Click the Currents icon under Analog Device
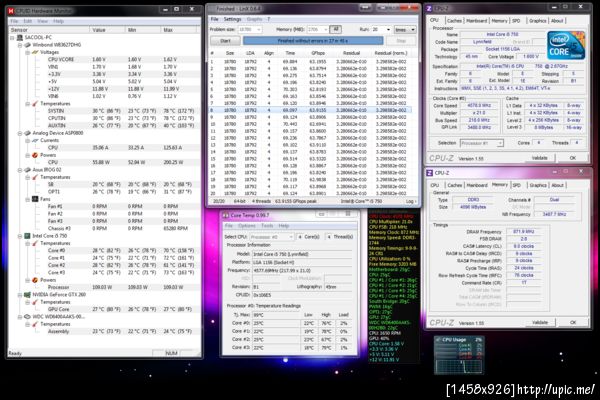The height and width of the screenshot is (400, 600). pyautogui.click(x=35, y=140)
